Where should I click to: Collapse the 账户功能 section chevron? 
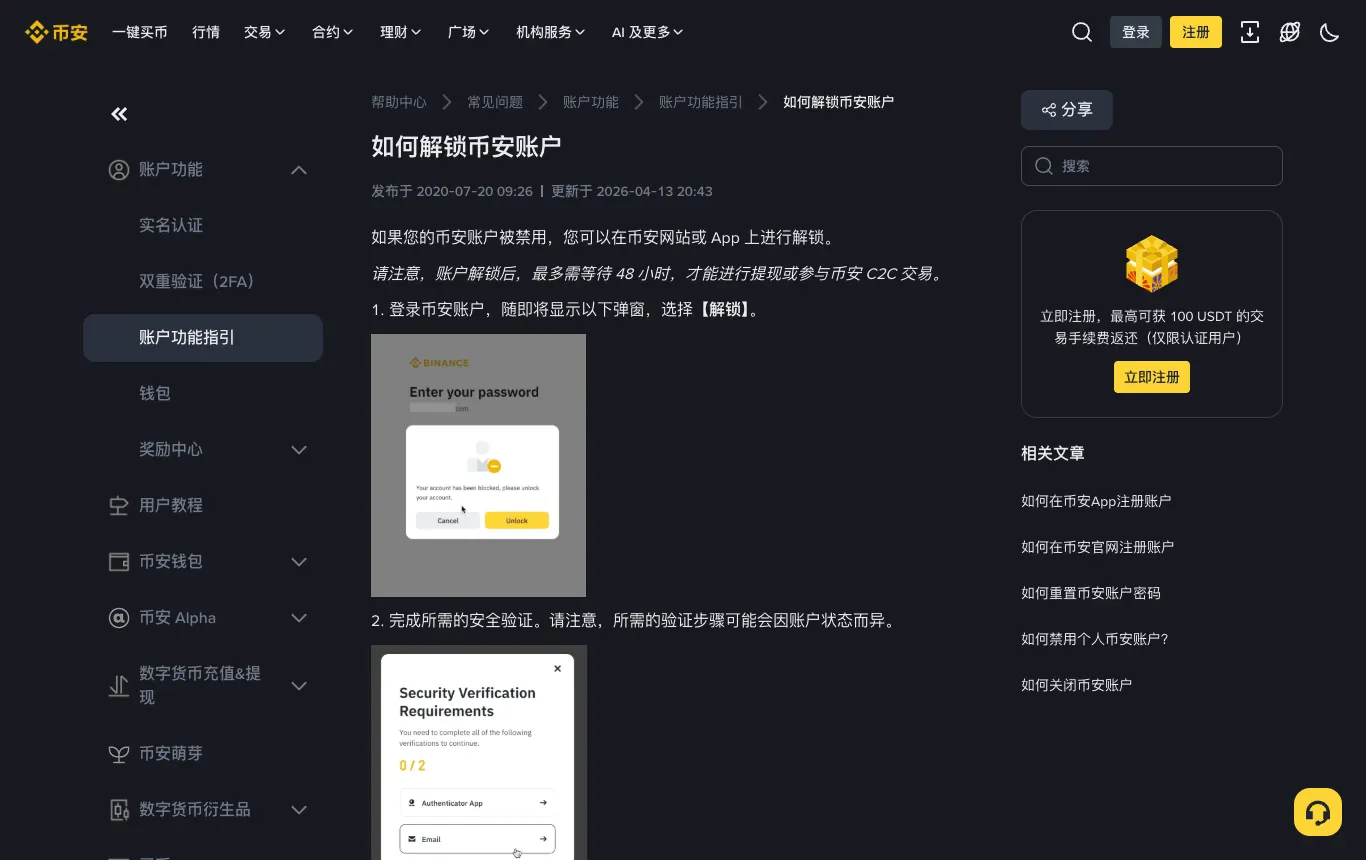[298, 170]
